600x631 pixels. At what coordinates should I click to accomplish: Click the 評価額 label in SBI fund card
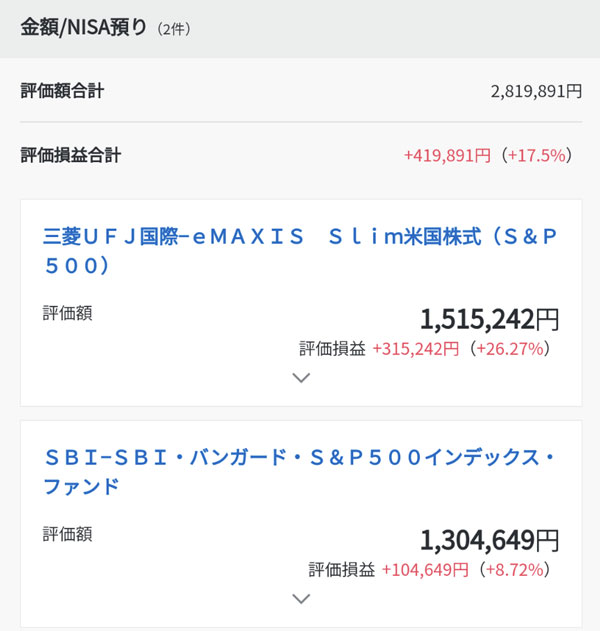click(x=67, y=534)
